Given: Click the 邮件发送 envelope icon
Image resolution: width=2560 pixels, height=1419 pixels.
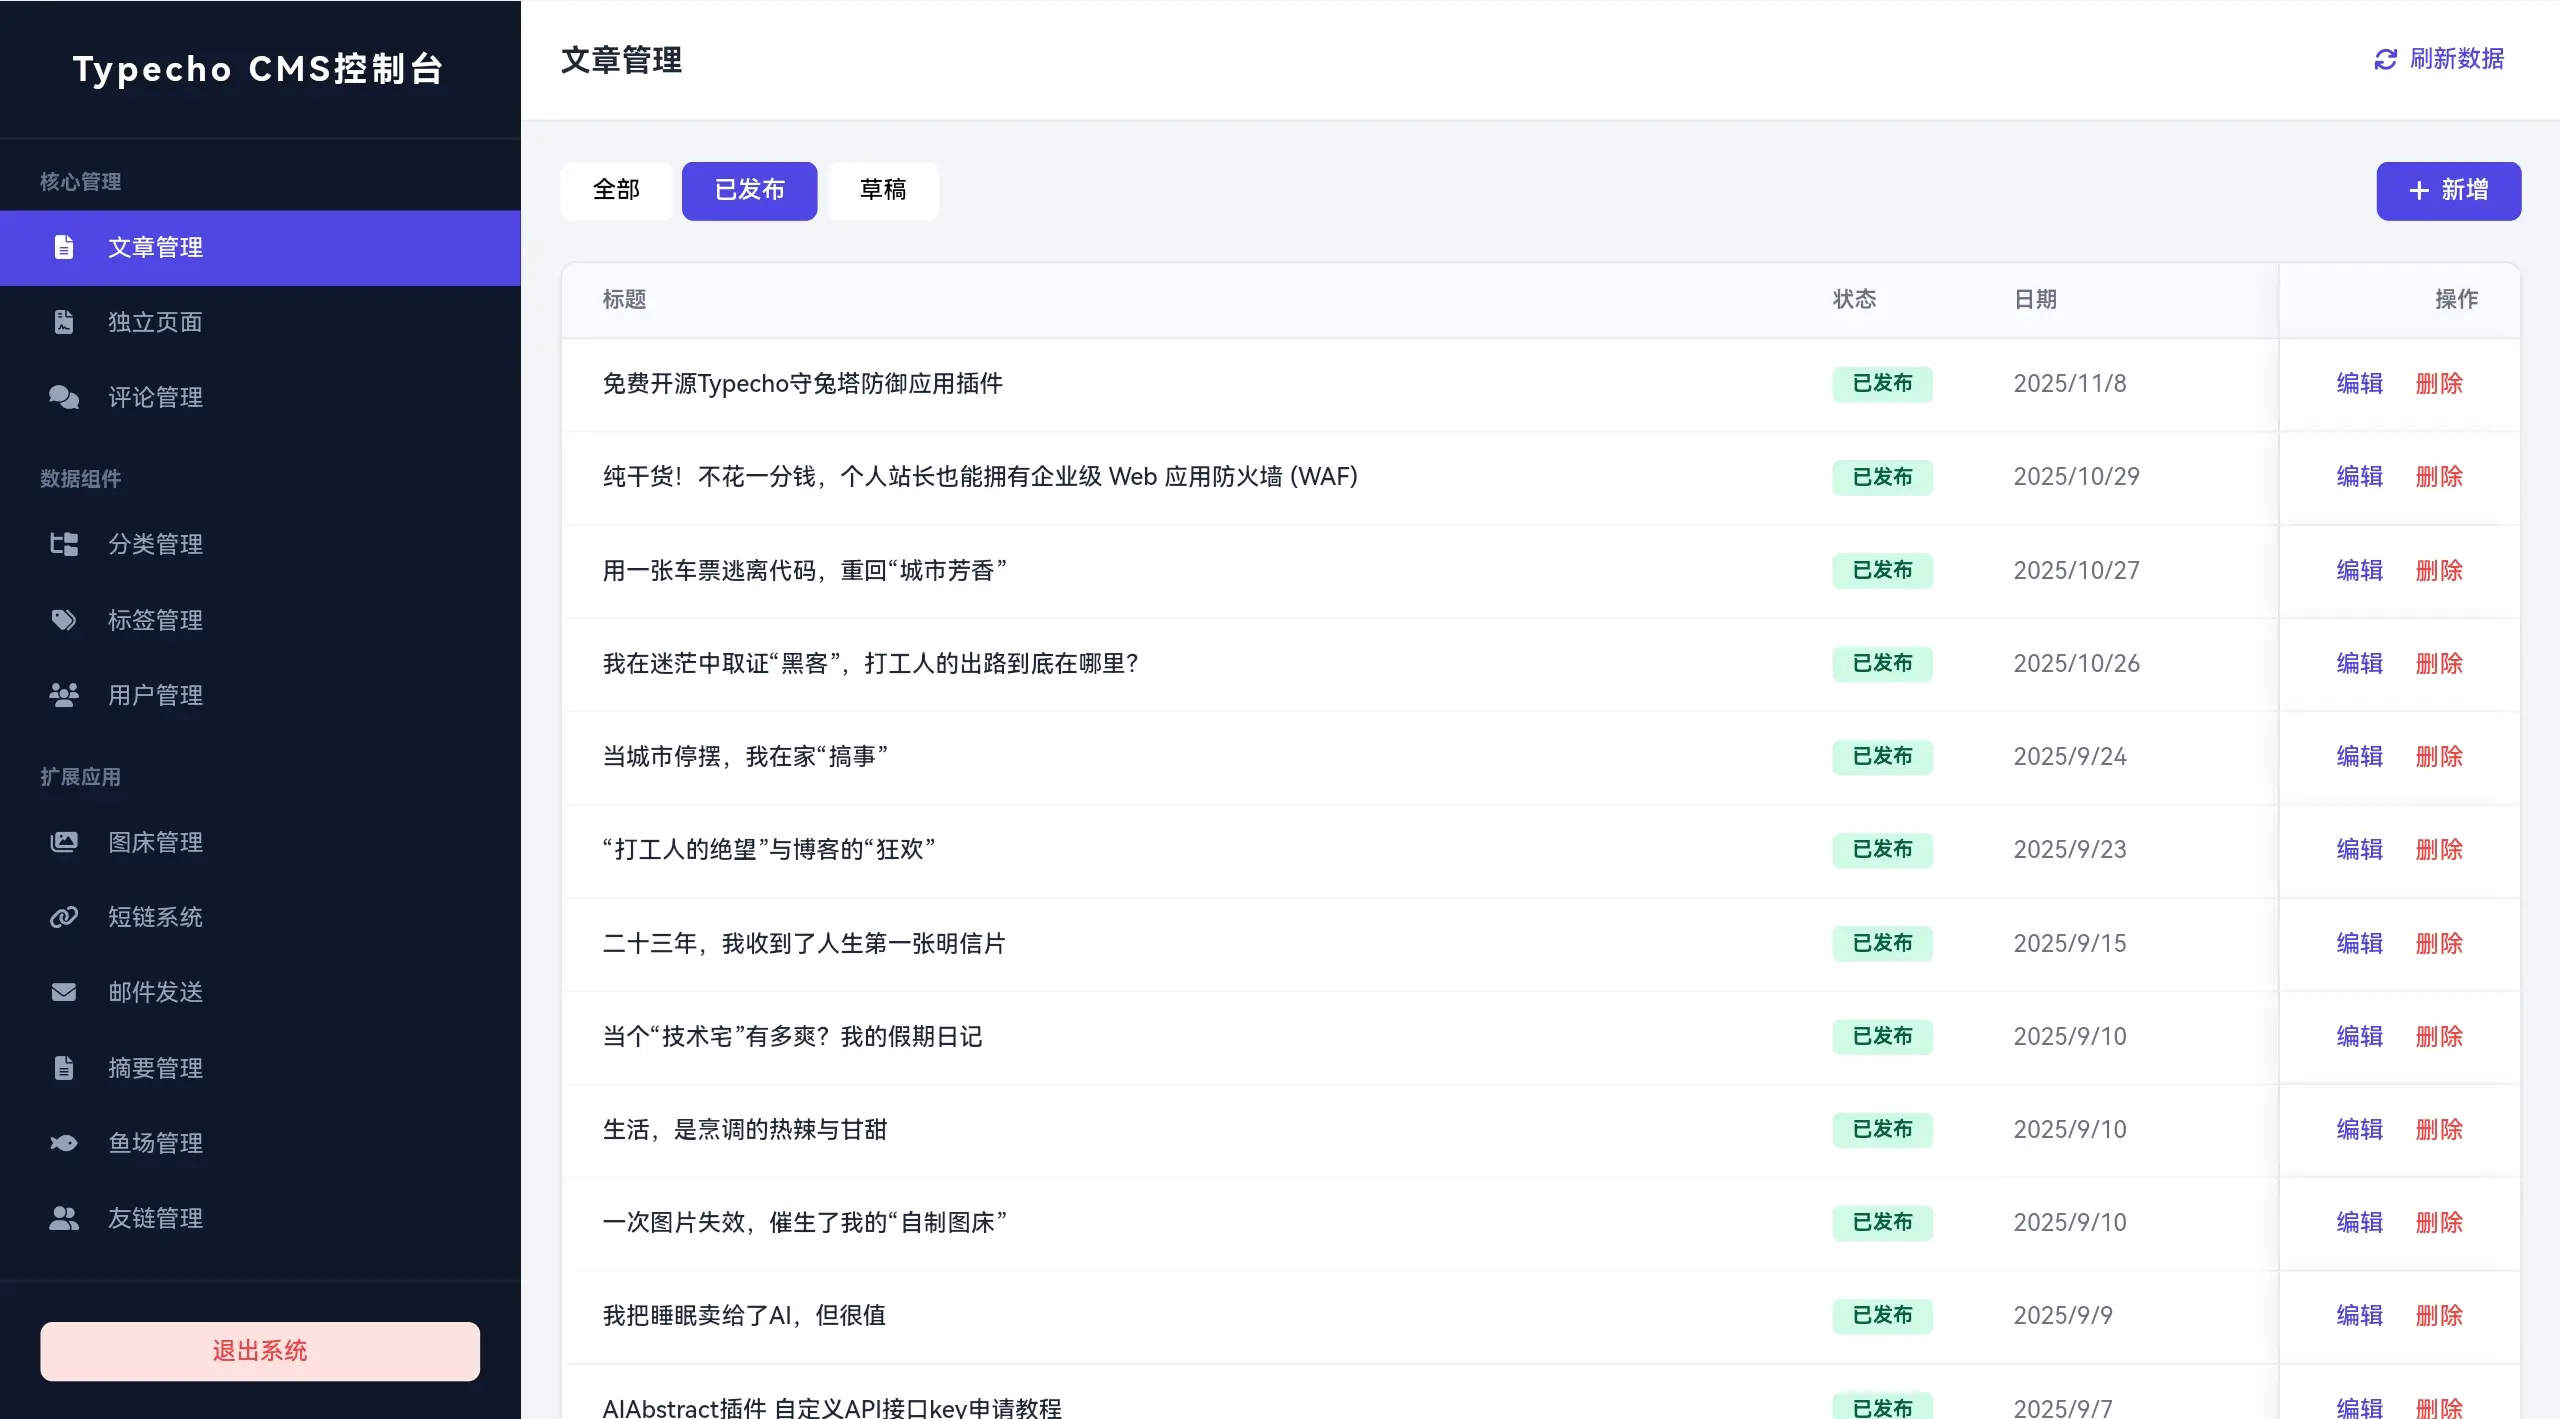Looking at the screenshot, I should click(64, 992).
